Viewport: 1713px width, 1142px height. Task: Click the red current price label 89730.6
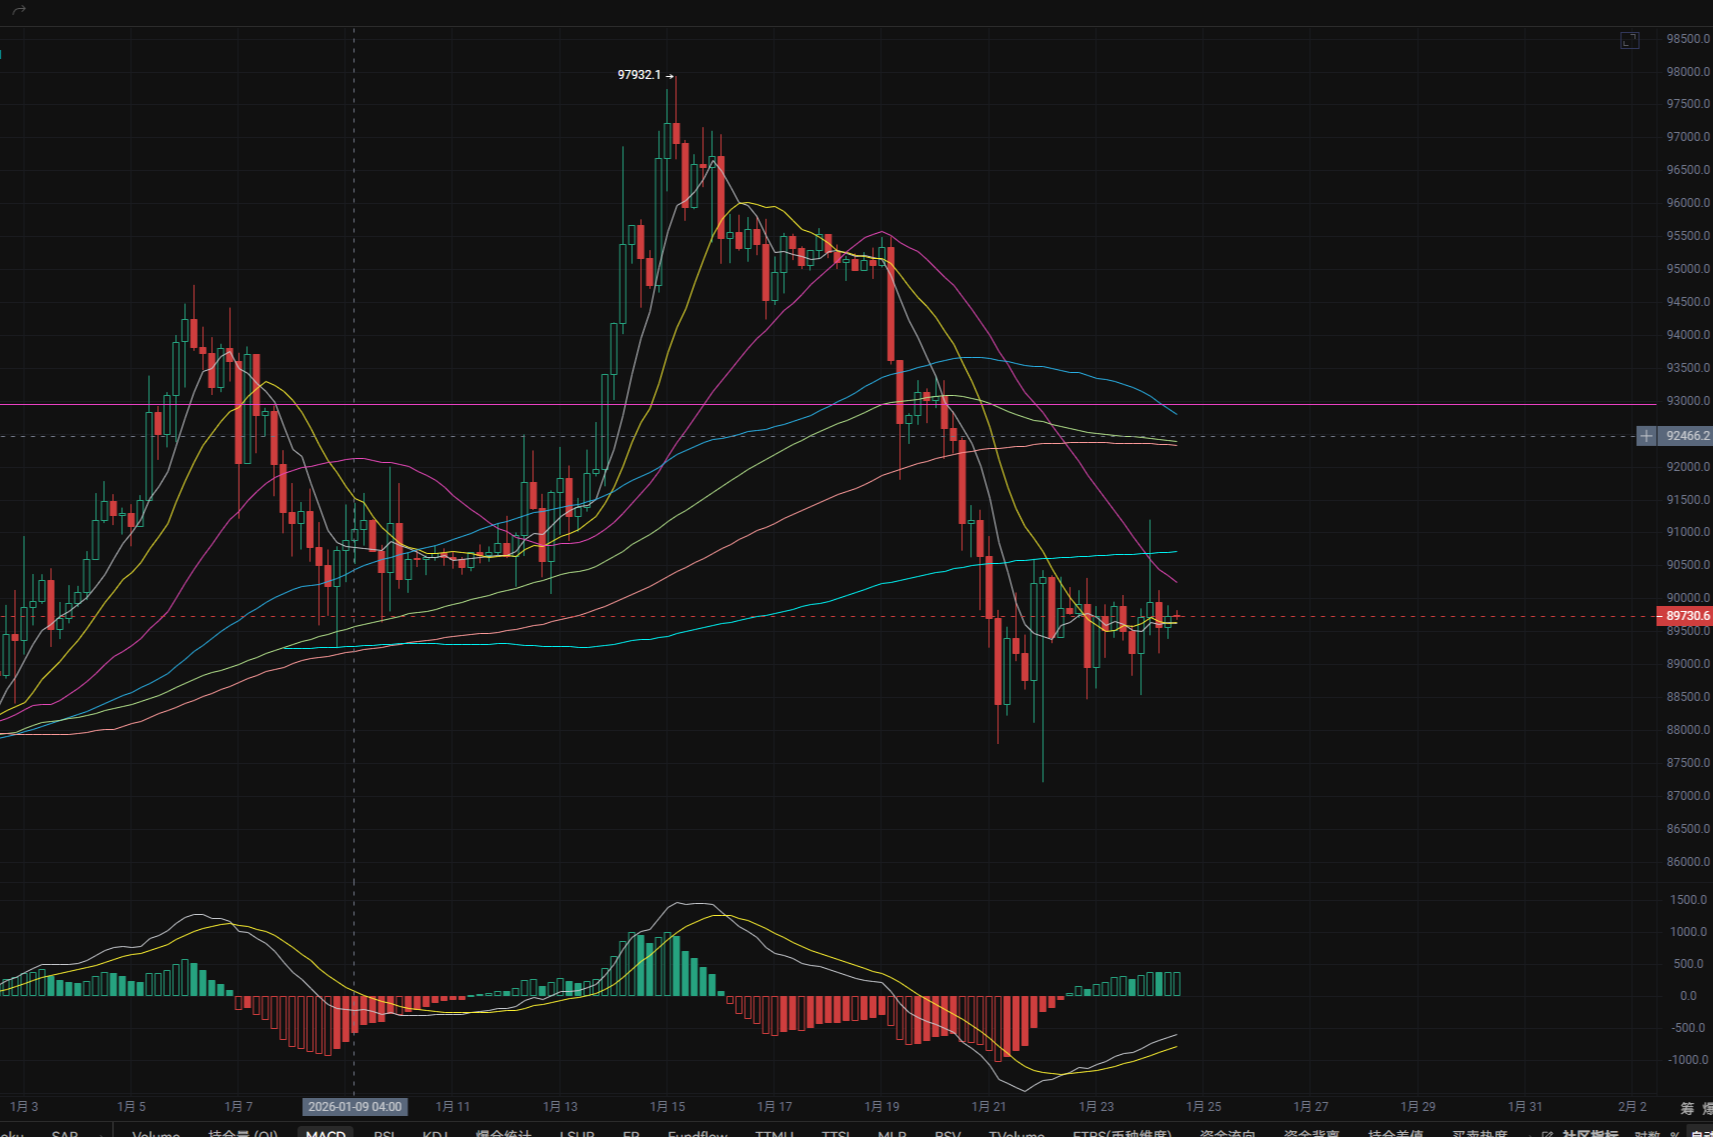click(1686, 616)
